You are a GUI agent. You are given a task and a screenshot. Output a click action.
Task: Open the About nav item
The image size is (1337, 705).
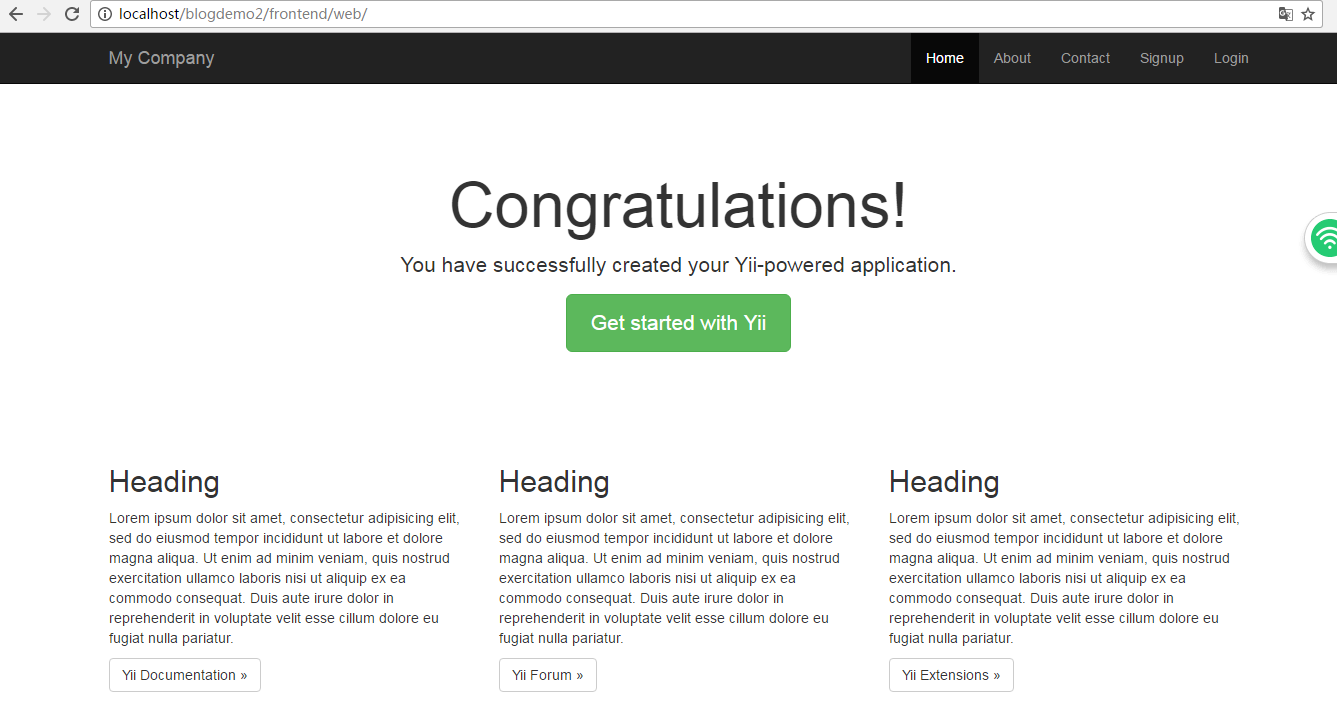[1012, 58]
